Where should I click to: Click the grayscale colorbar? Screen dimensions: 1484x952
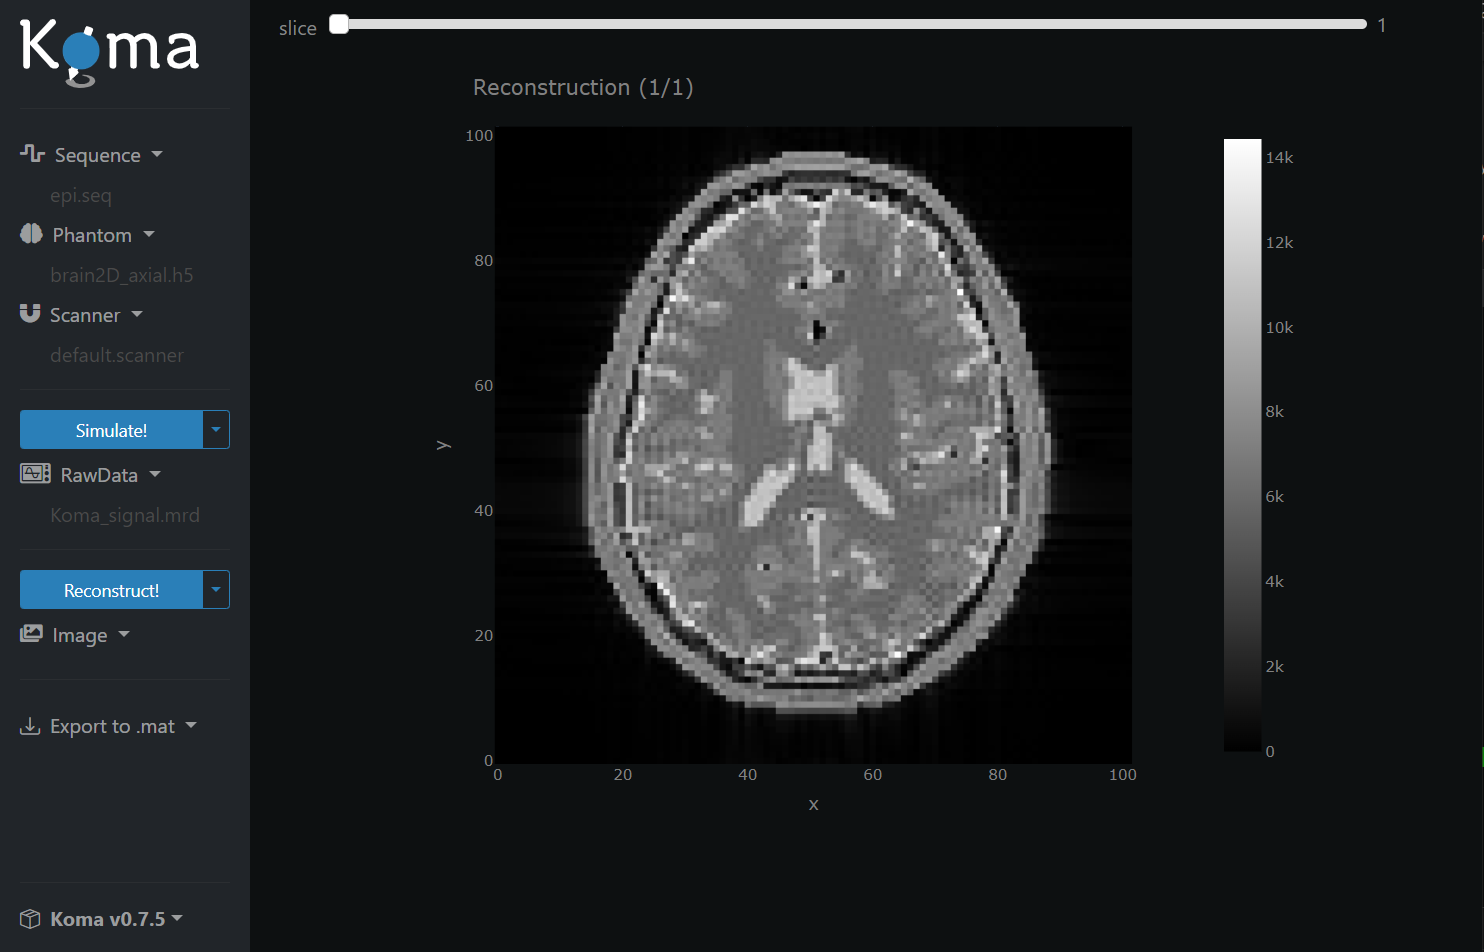pyautogui.click(x=1242, y=445)
